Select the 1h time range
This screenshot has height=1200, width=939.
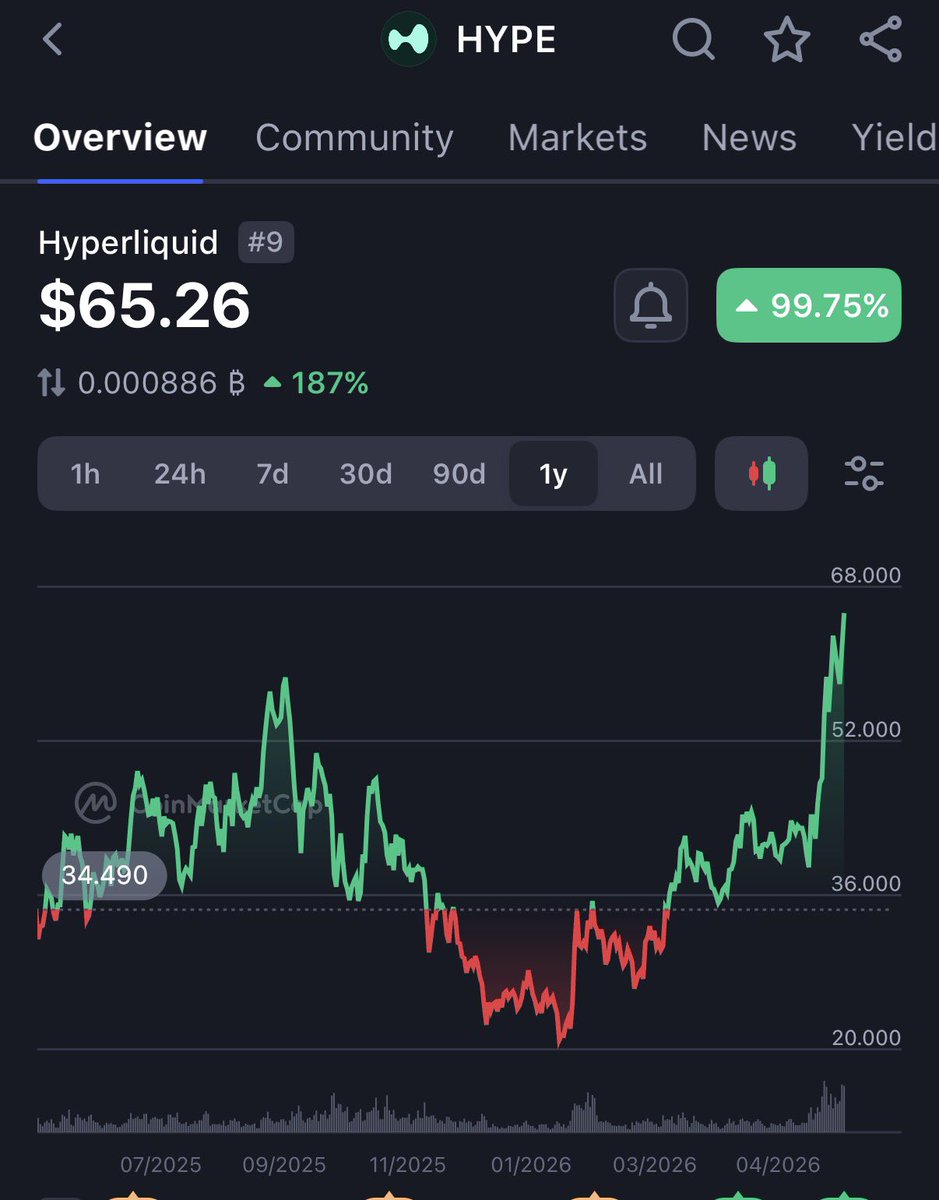point(85,473)
